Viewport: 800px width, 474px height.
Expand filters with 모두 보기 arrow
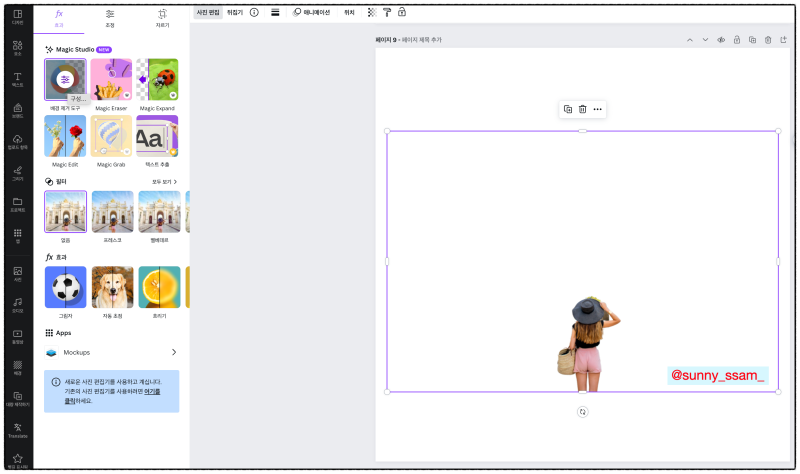(x=164, y=182)
